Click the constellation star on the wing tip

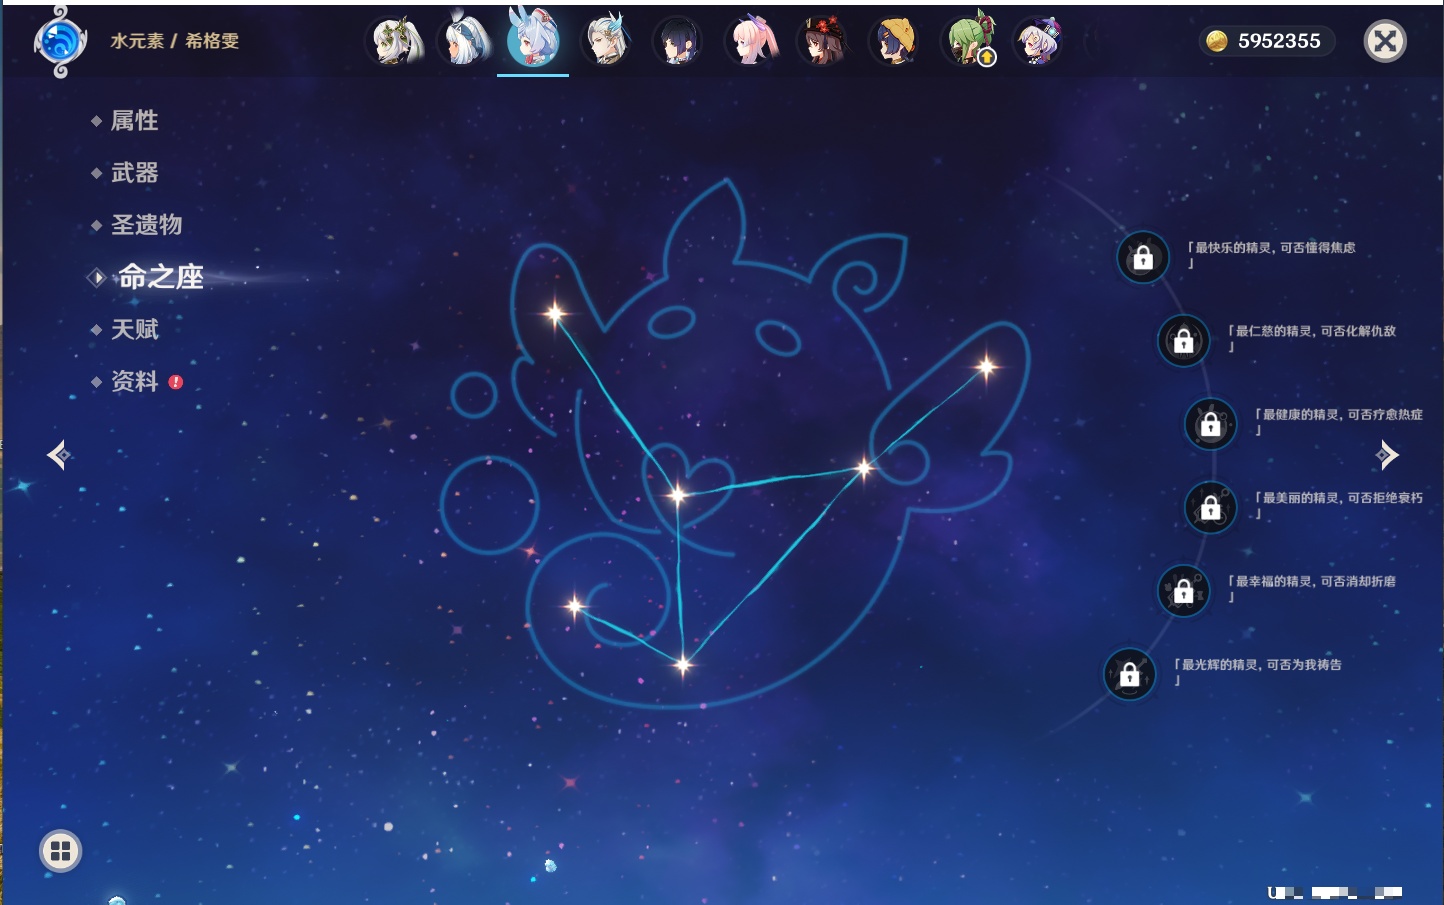pos(986,367)
